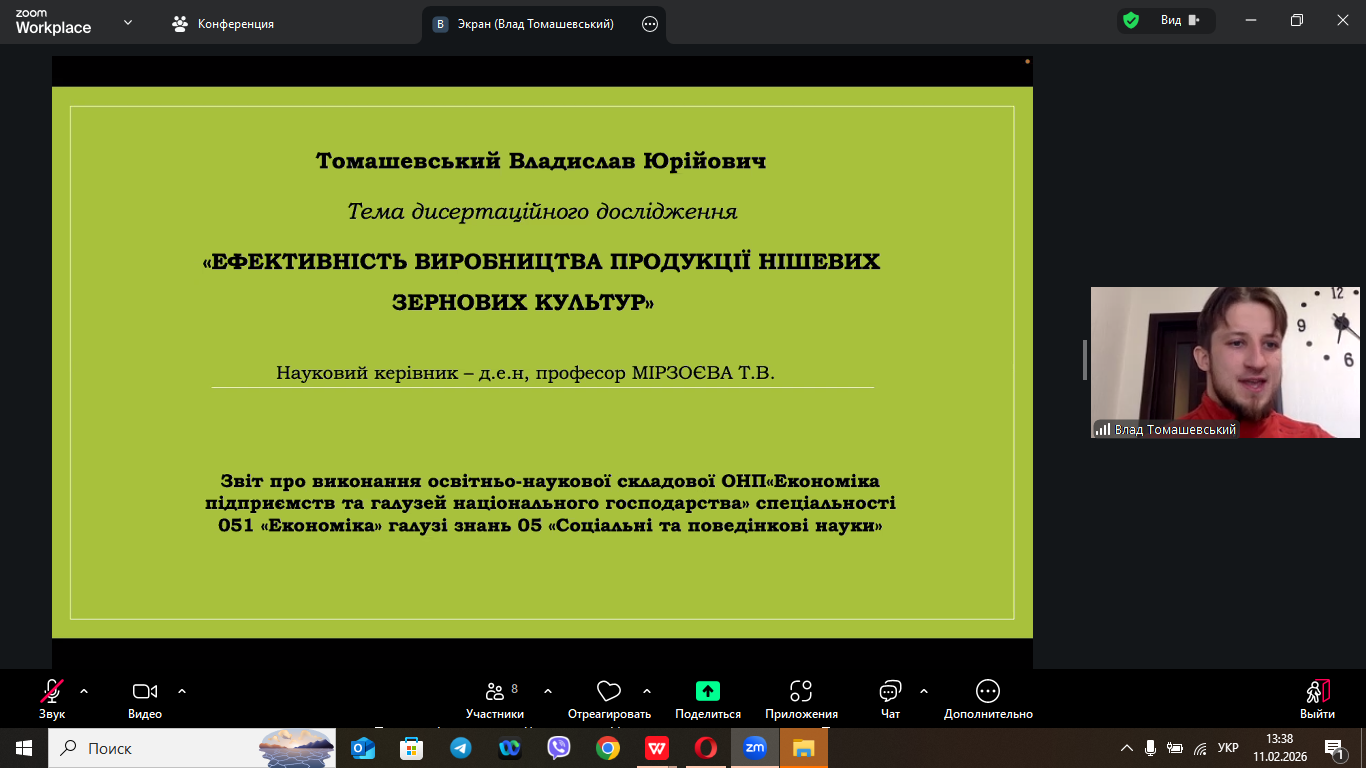Open the Вид view layout menu

pos(1181,21)
